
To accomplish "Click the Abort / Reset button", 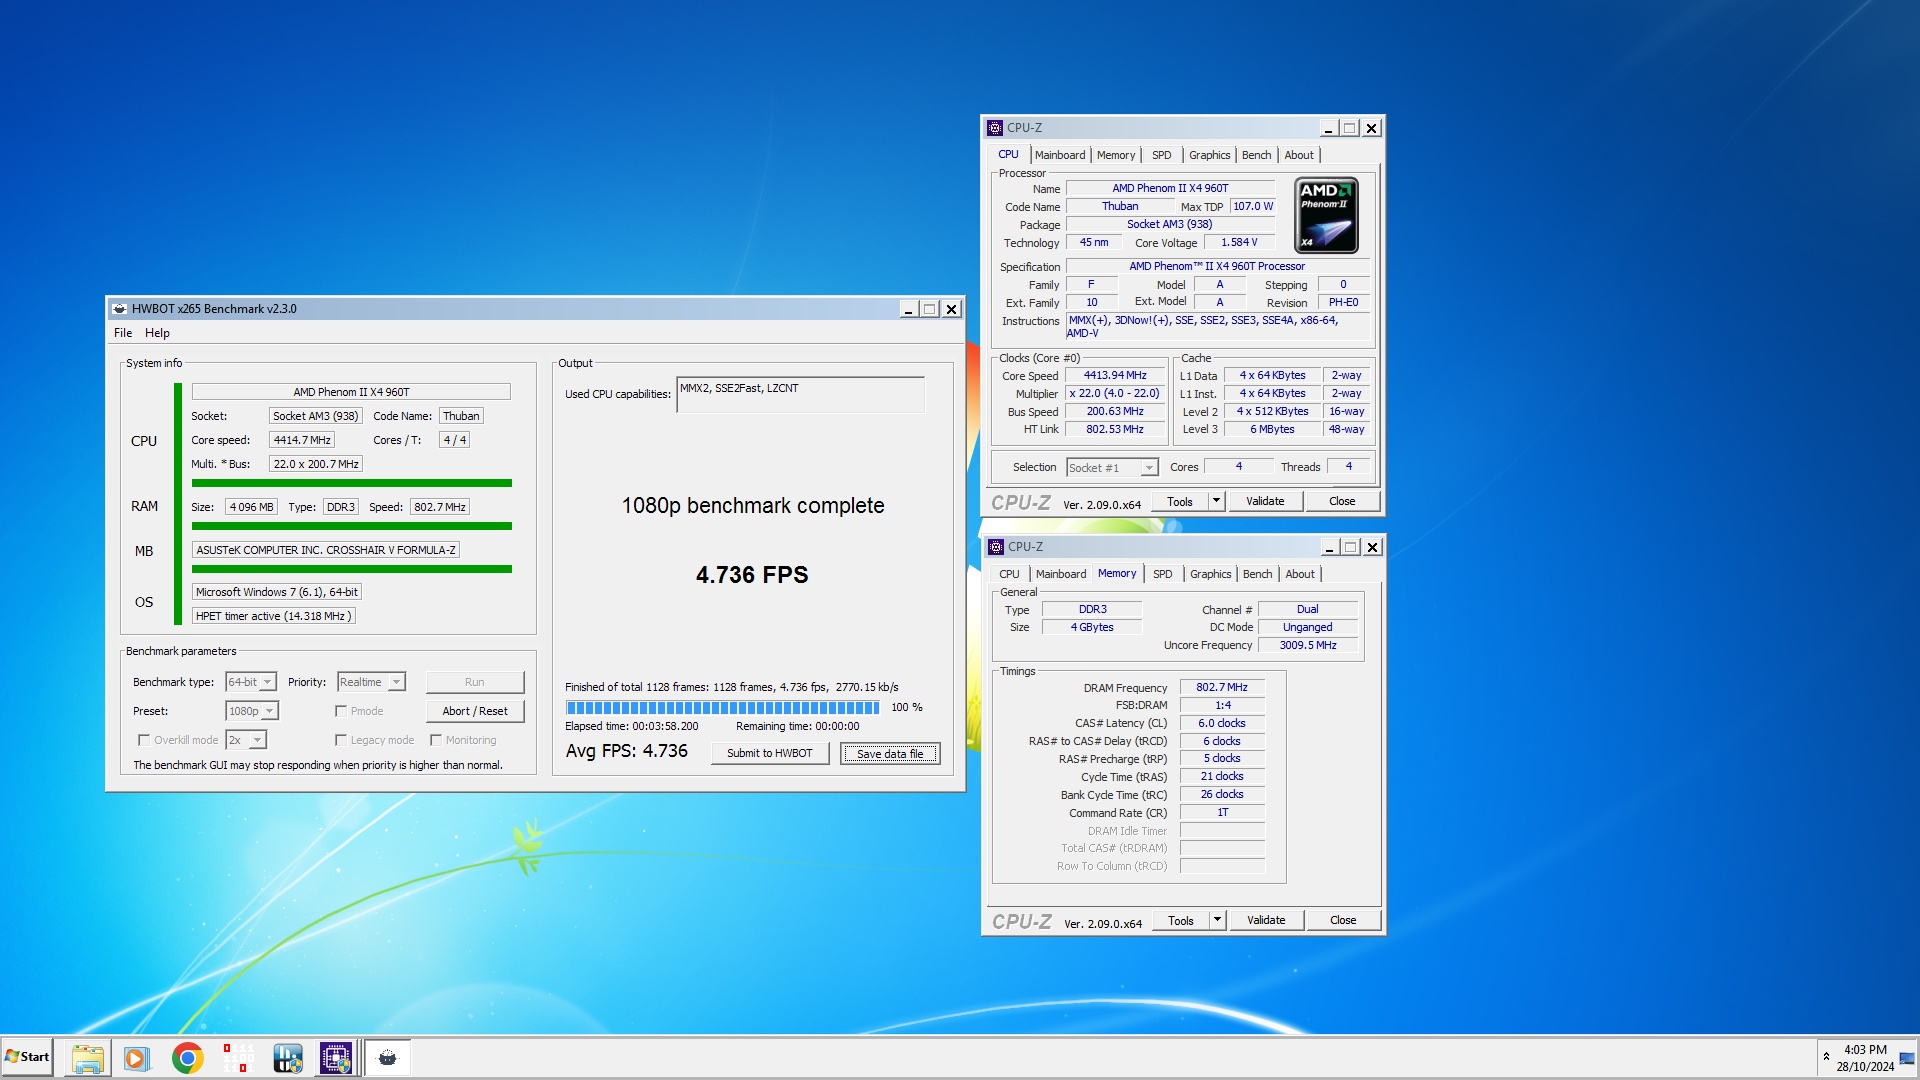I will 475,711.
